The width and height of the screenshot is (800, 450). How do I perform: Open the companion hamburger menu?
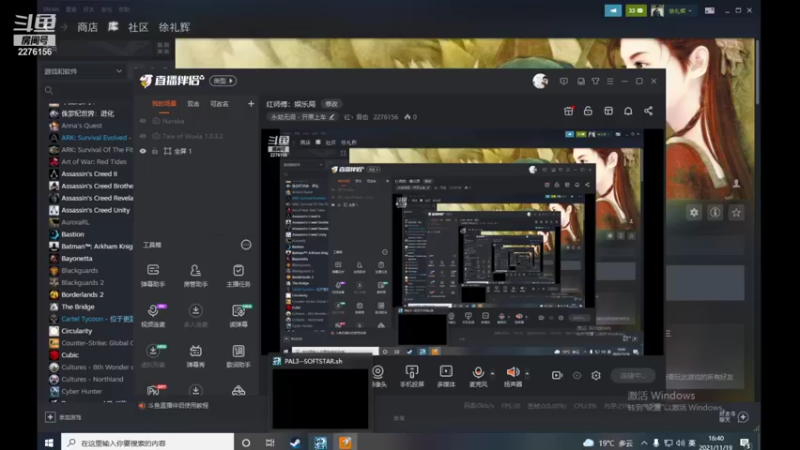(610, 81)
